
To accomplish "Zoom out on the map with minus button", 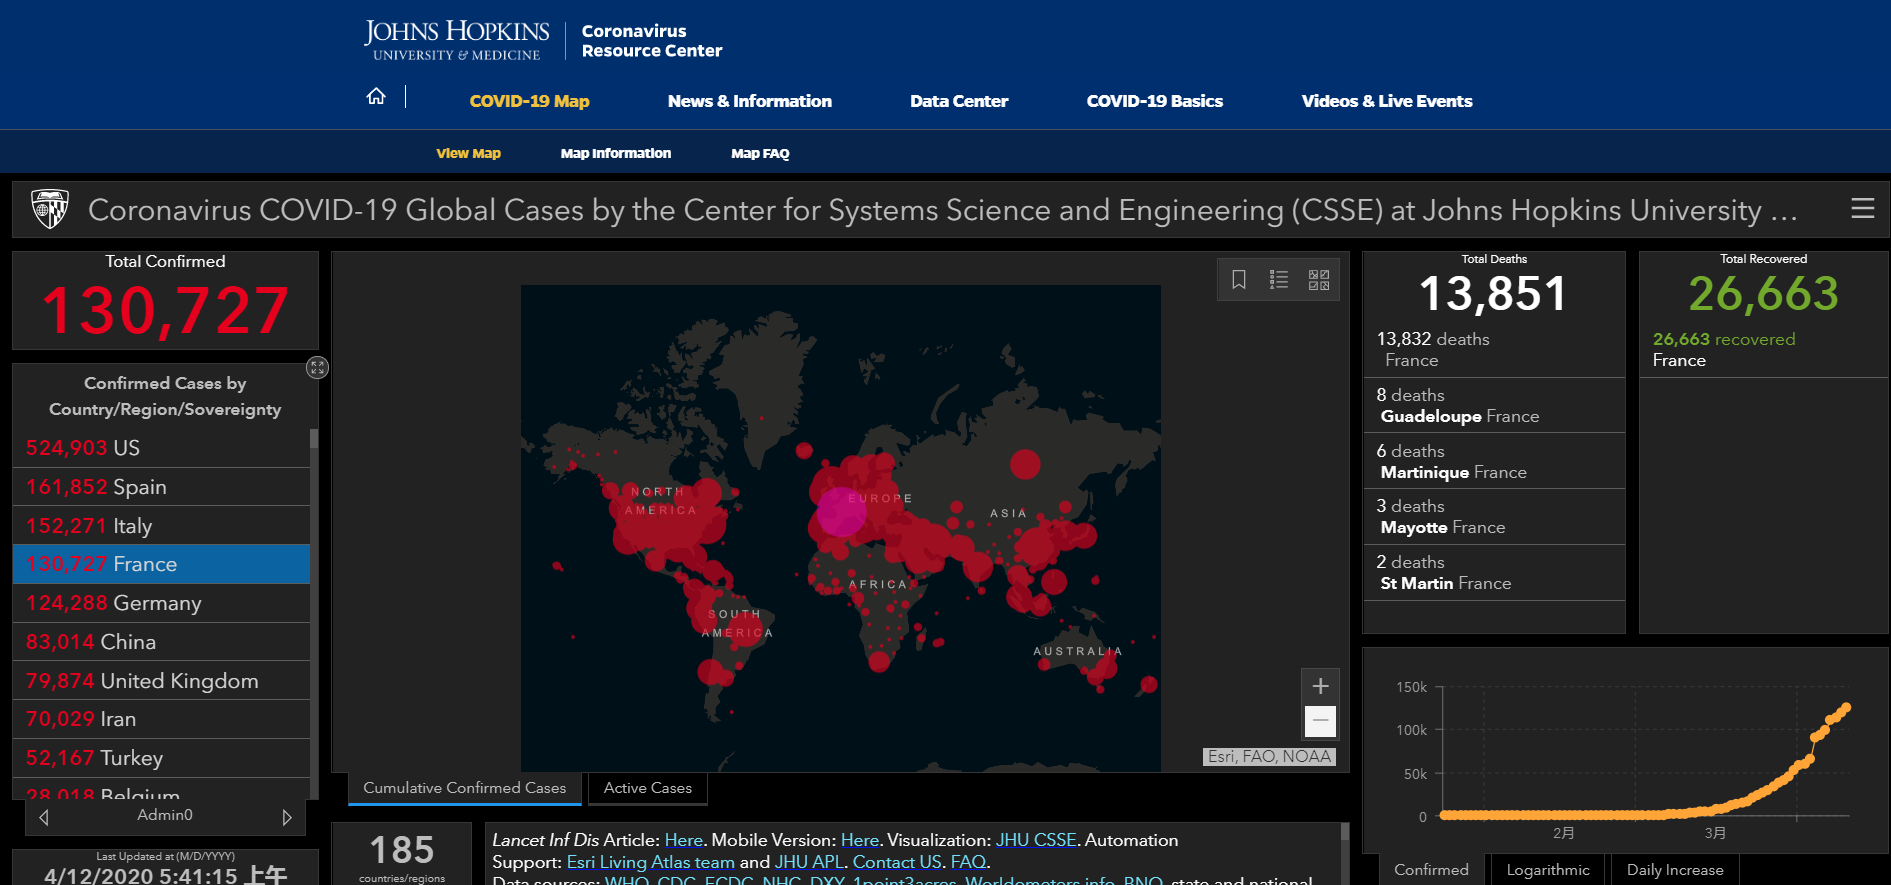I will [1320, 721].
